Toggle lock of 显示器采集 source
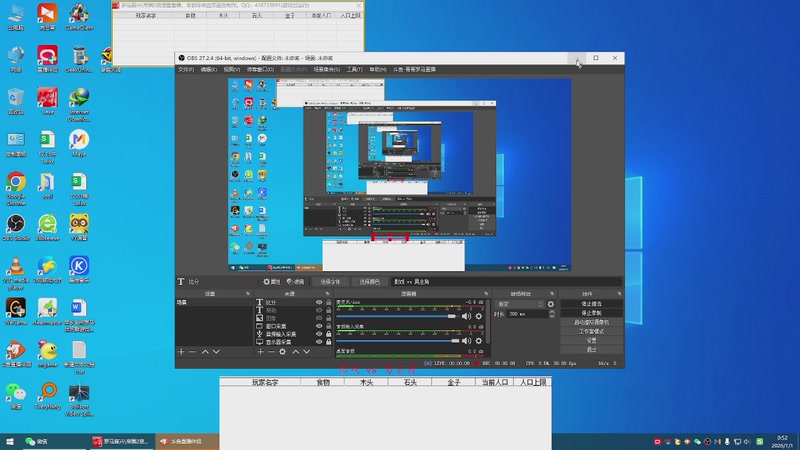Image resolution: width=800 pixels, height=450 pixels. click(x=329, y=342)
